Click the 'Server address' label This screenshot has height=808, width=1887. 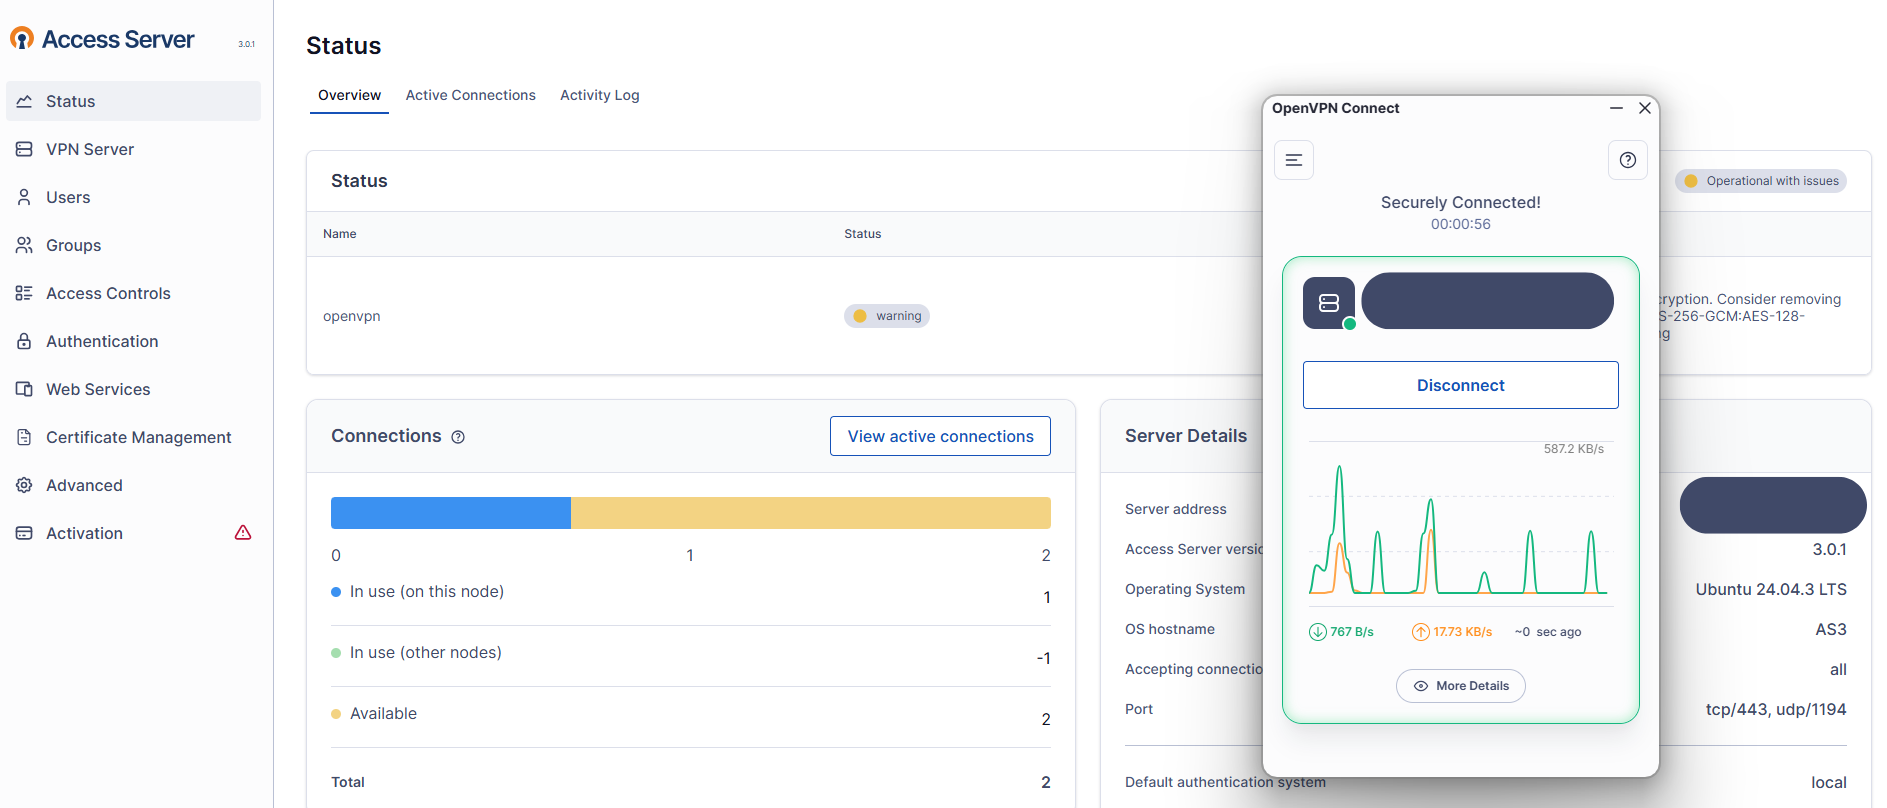[1175, 509]
